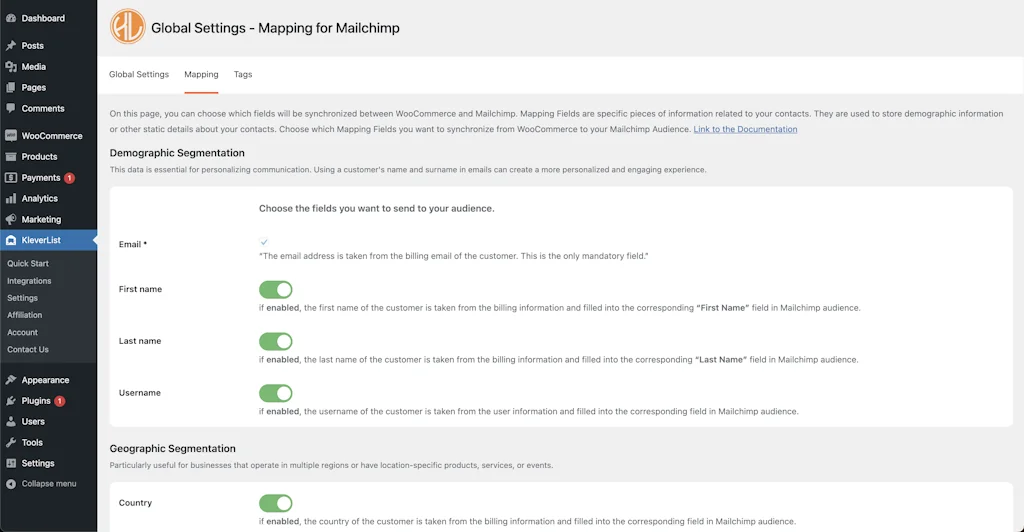Open the Analytics menu label

click(x=40, y=198)
